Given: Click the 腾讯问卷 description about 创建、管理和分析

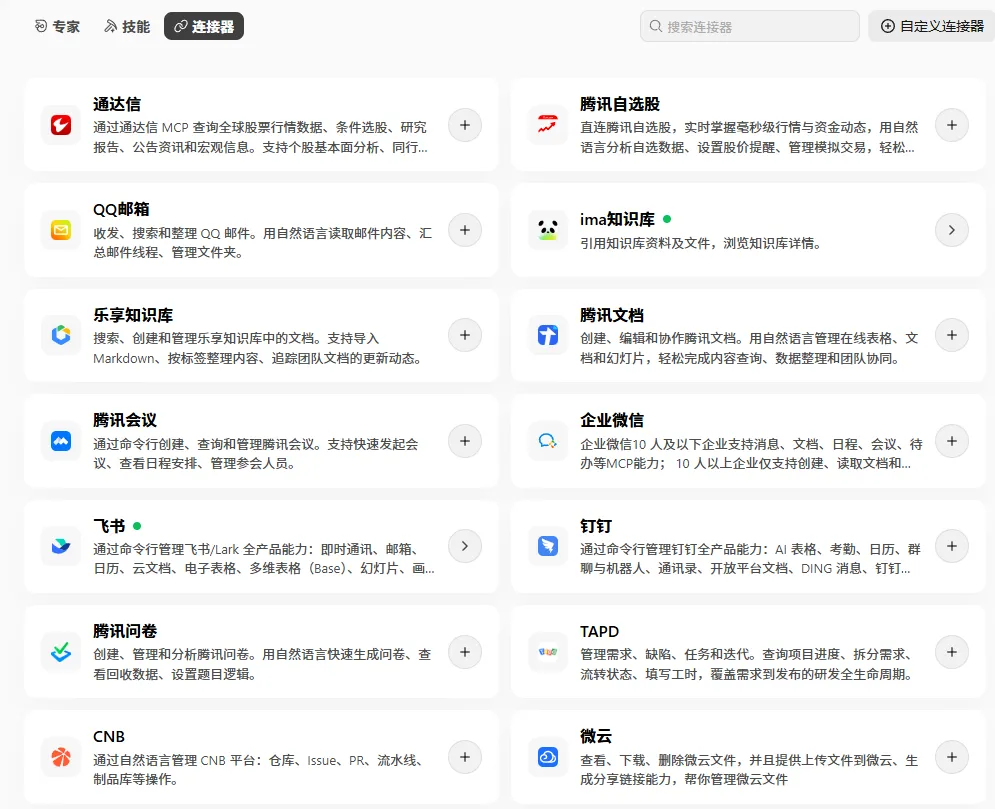Looking at the screenshot, I should click(x=262, y=664).
